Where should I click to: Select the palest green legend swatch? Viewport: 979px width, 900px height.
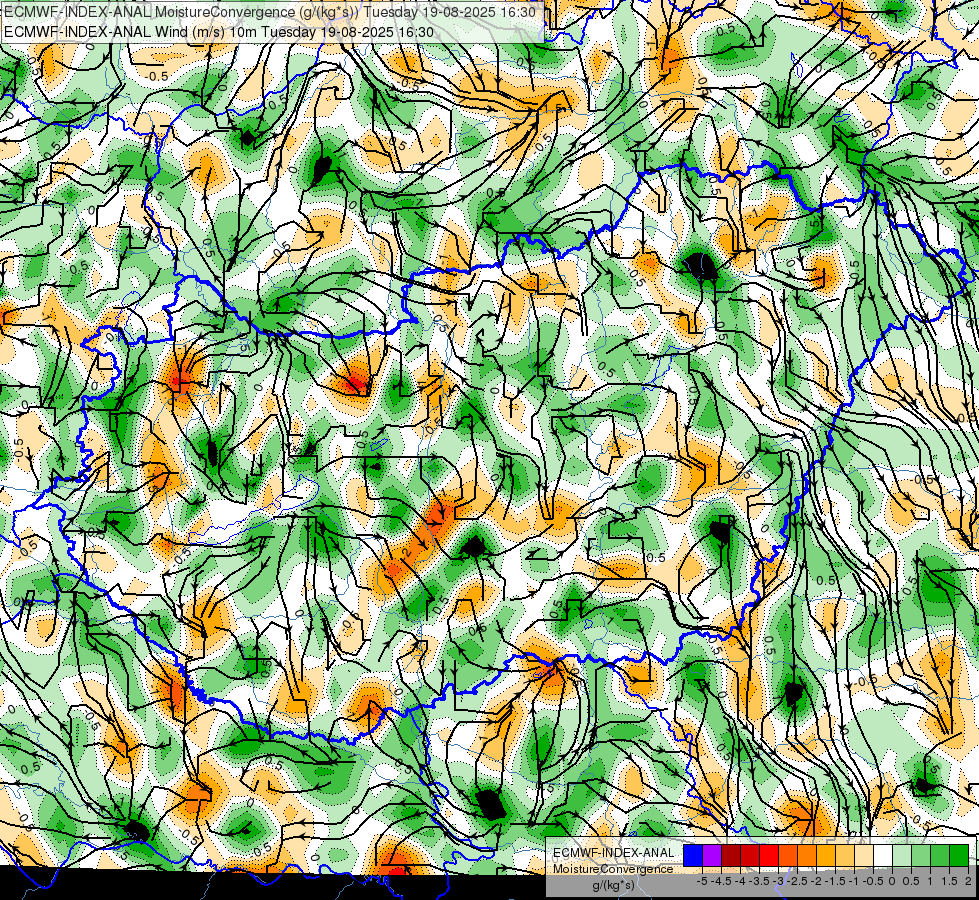[902, 856]
